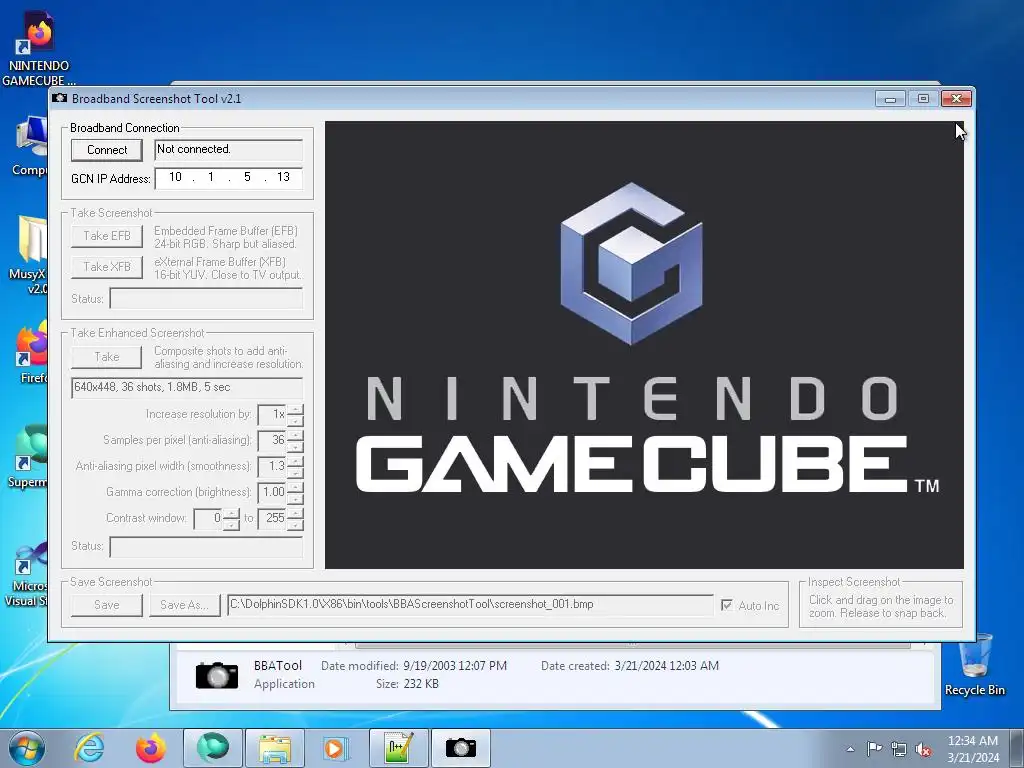Increase gamma correction with up arrow
Image resolution: width=1024 pixels, height=768 pixels.
click(x=295, y=488)
